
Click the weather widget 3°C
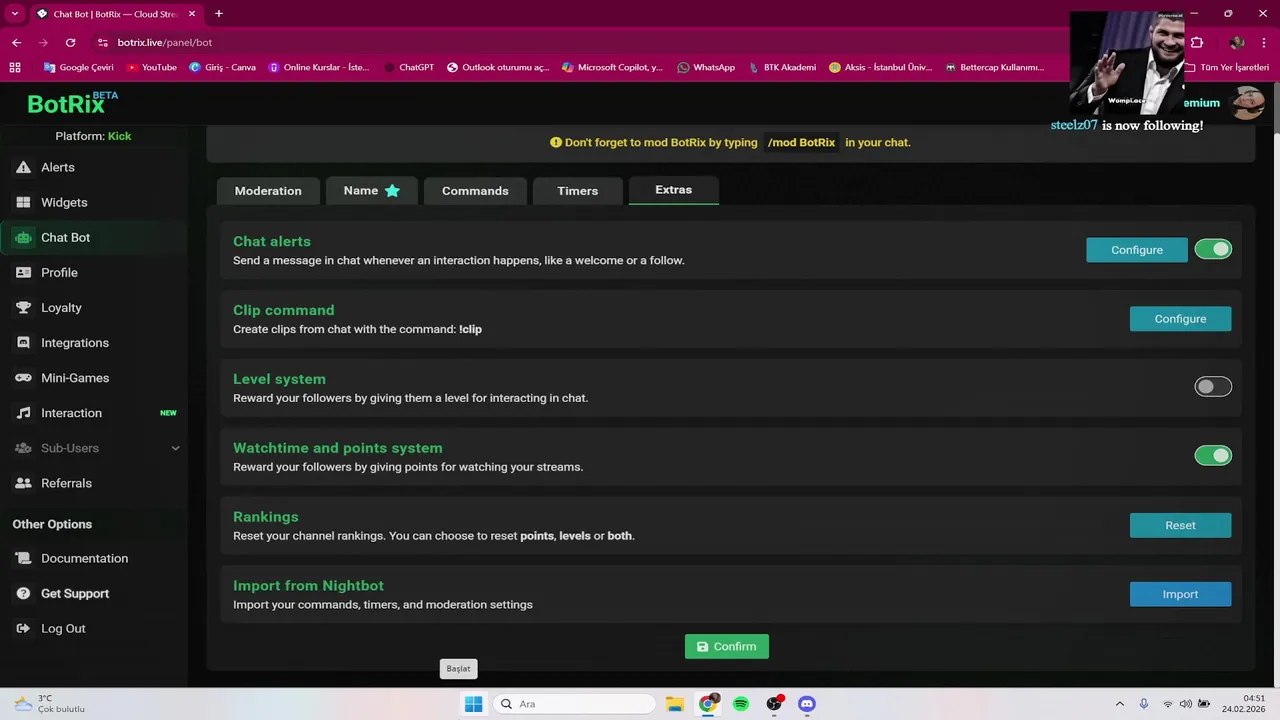pyautogui.click(x=50, y=704)
